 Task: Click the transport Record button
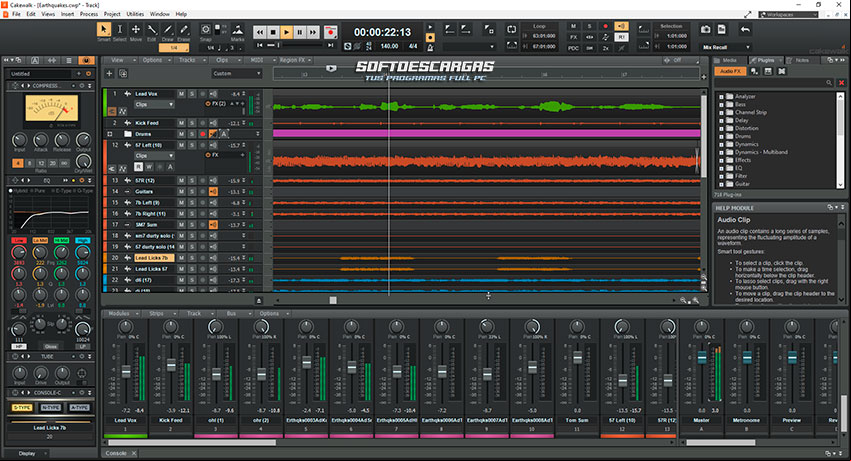(330, 33)
